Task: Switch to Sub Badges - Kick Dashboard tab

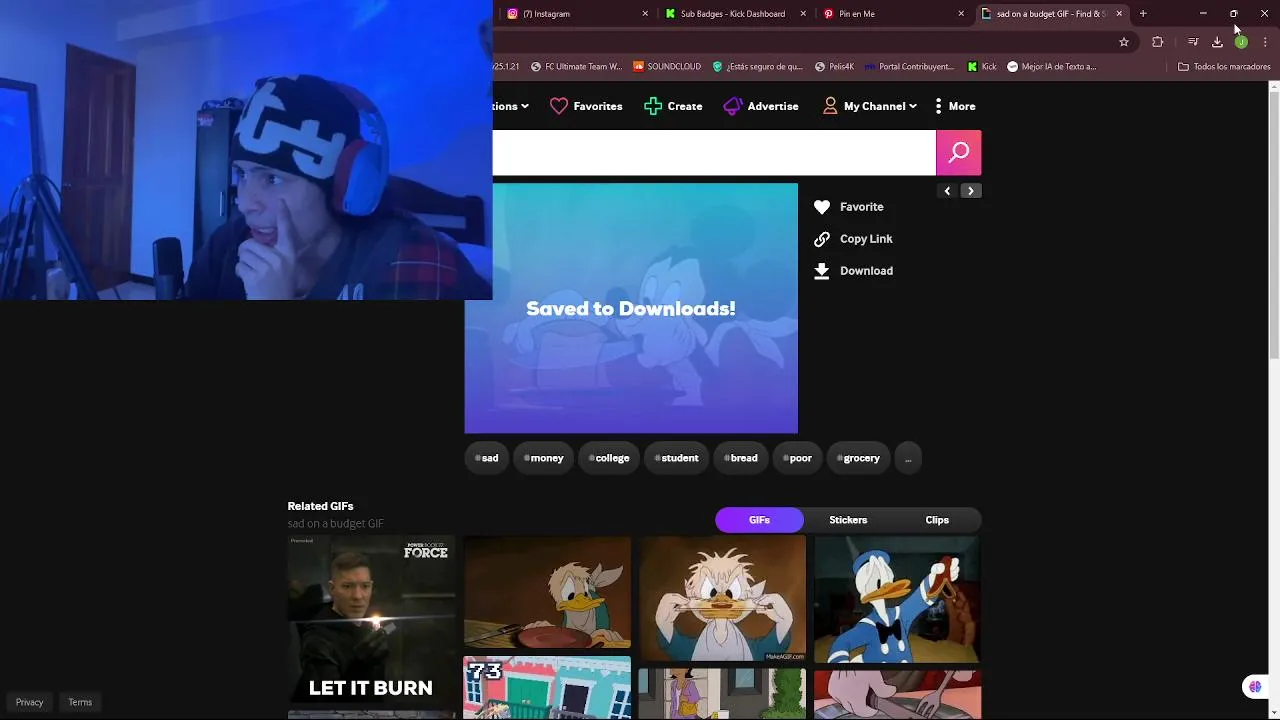Action: [734, 14]
